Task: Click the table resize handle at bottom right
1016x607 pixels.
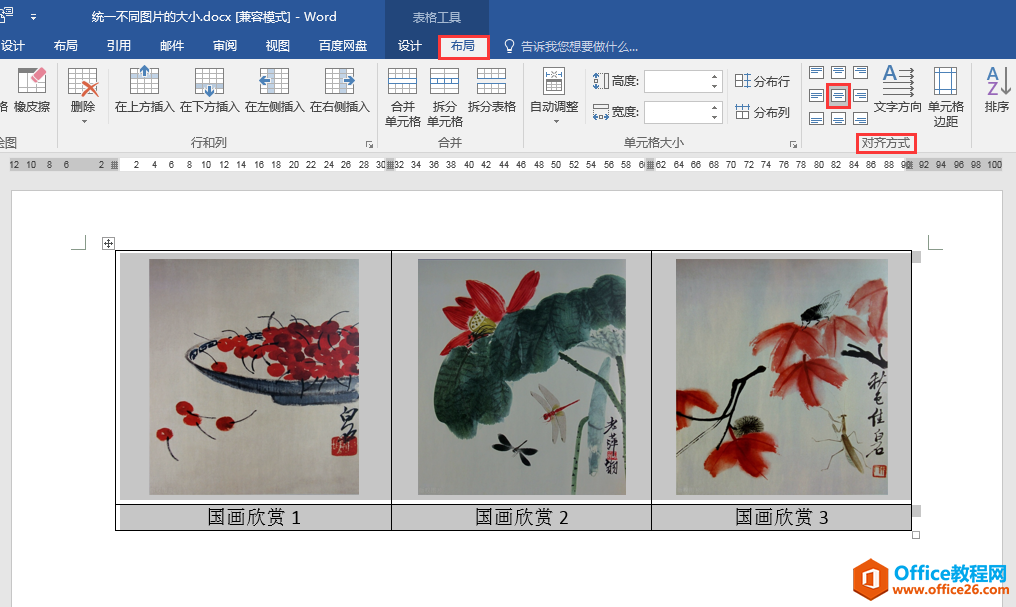Action: tap(916, 535)
